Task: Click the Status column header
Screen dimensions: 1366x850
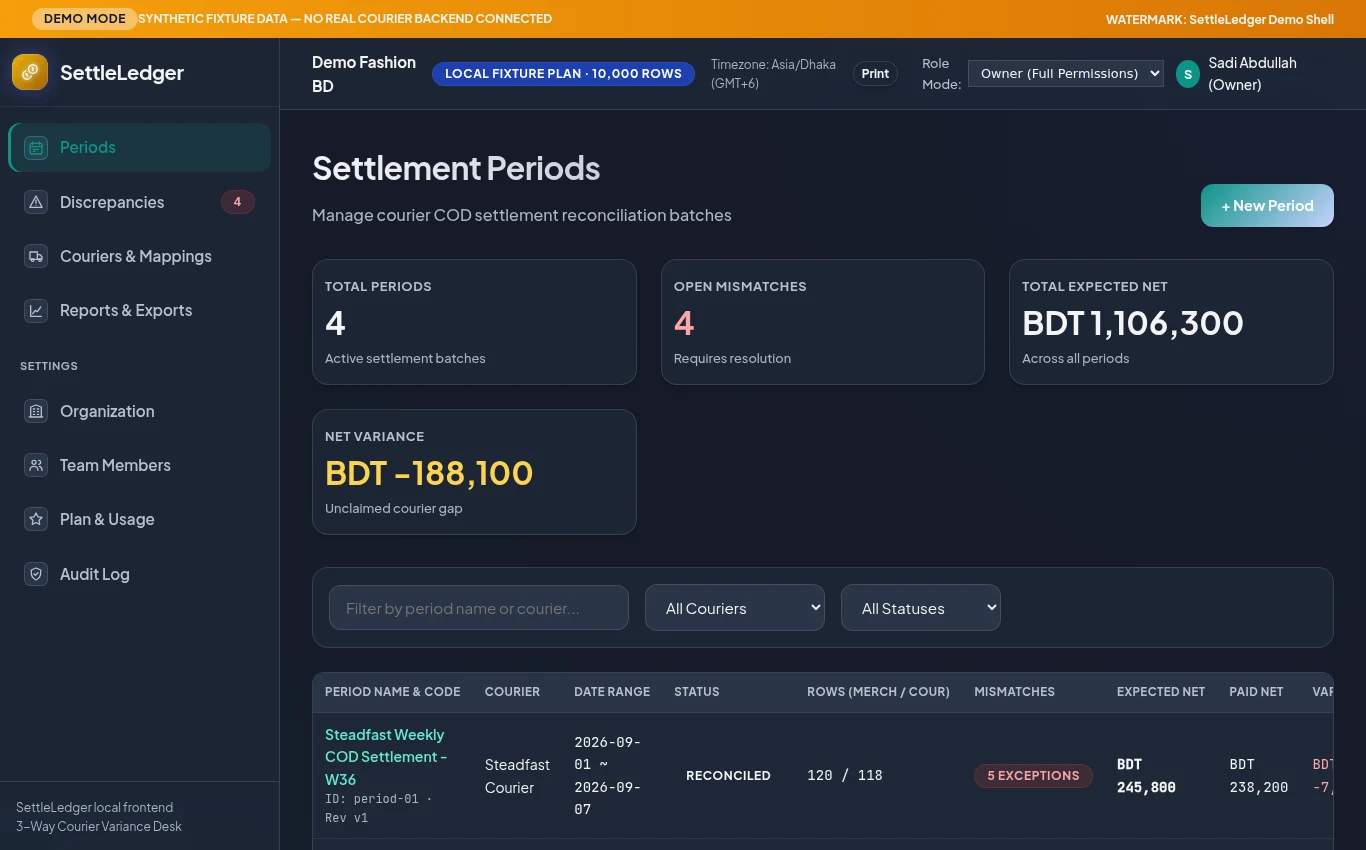Action: pos(697,692)
